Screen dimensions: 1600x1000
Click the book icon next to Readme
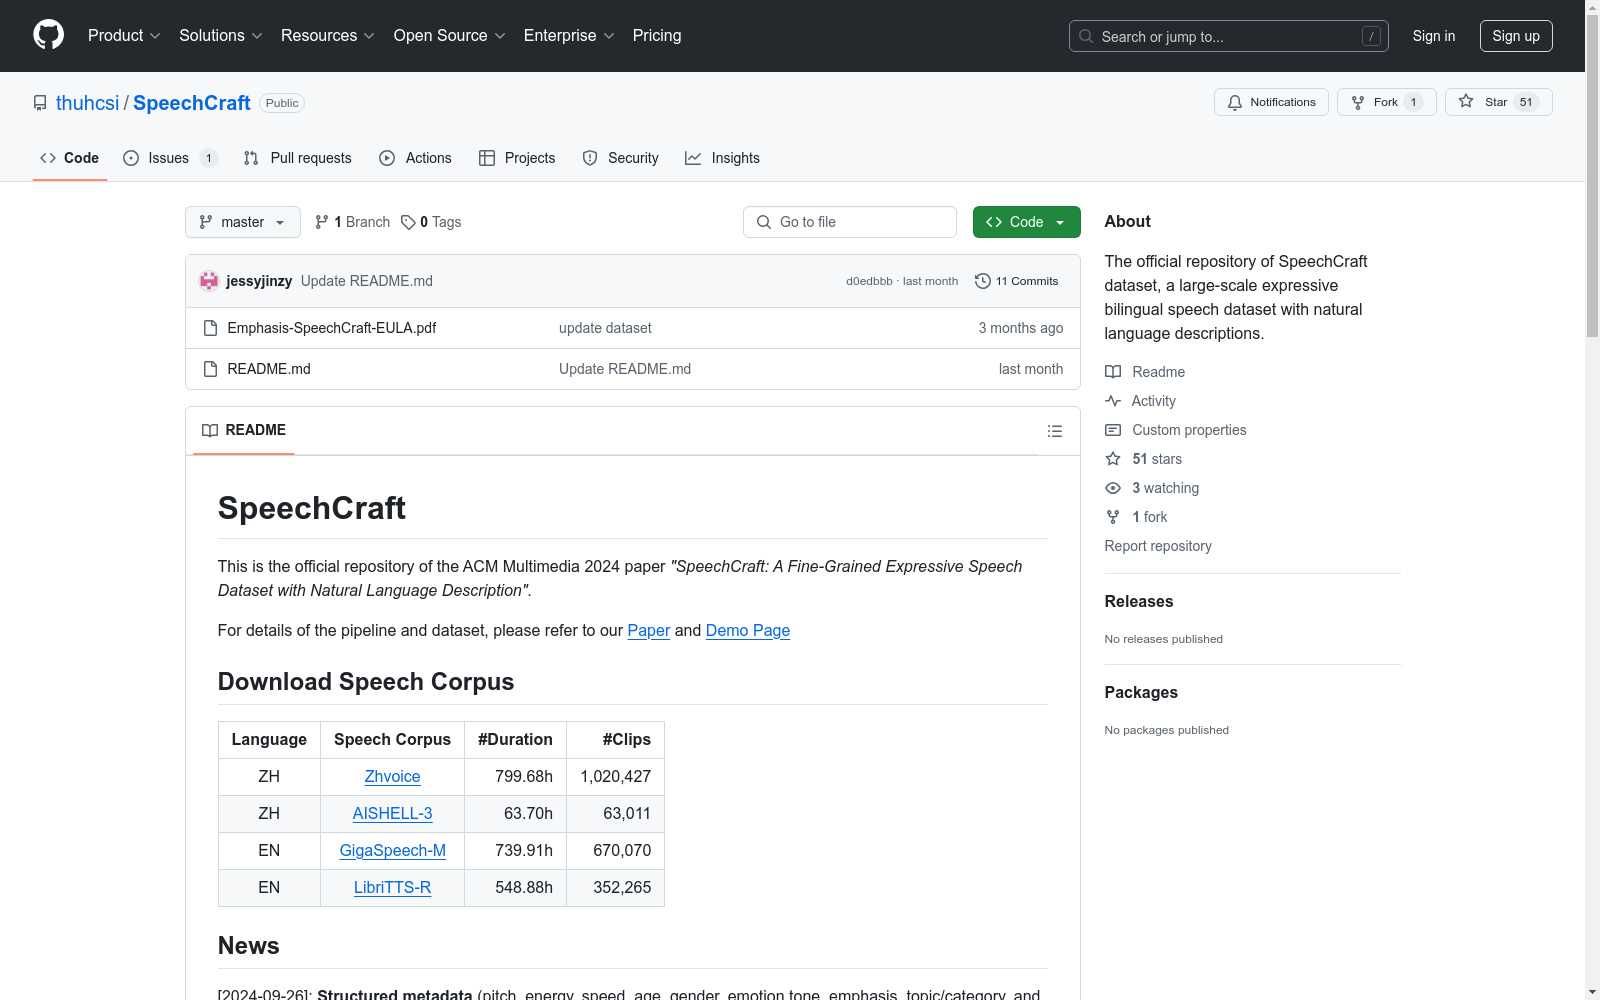point(1113,372)
